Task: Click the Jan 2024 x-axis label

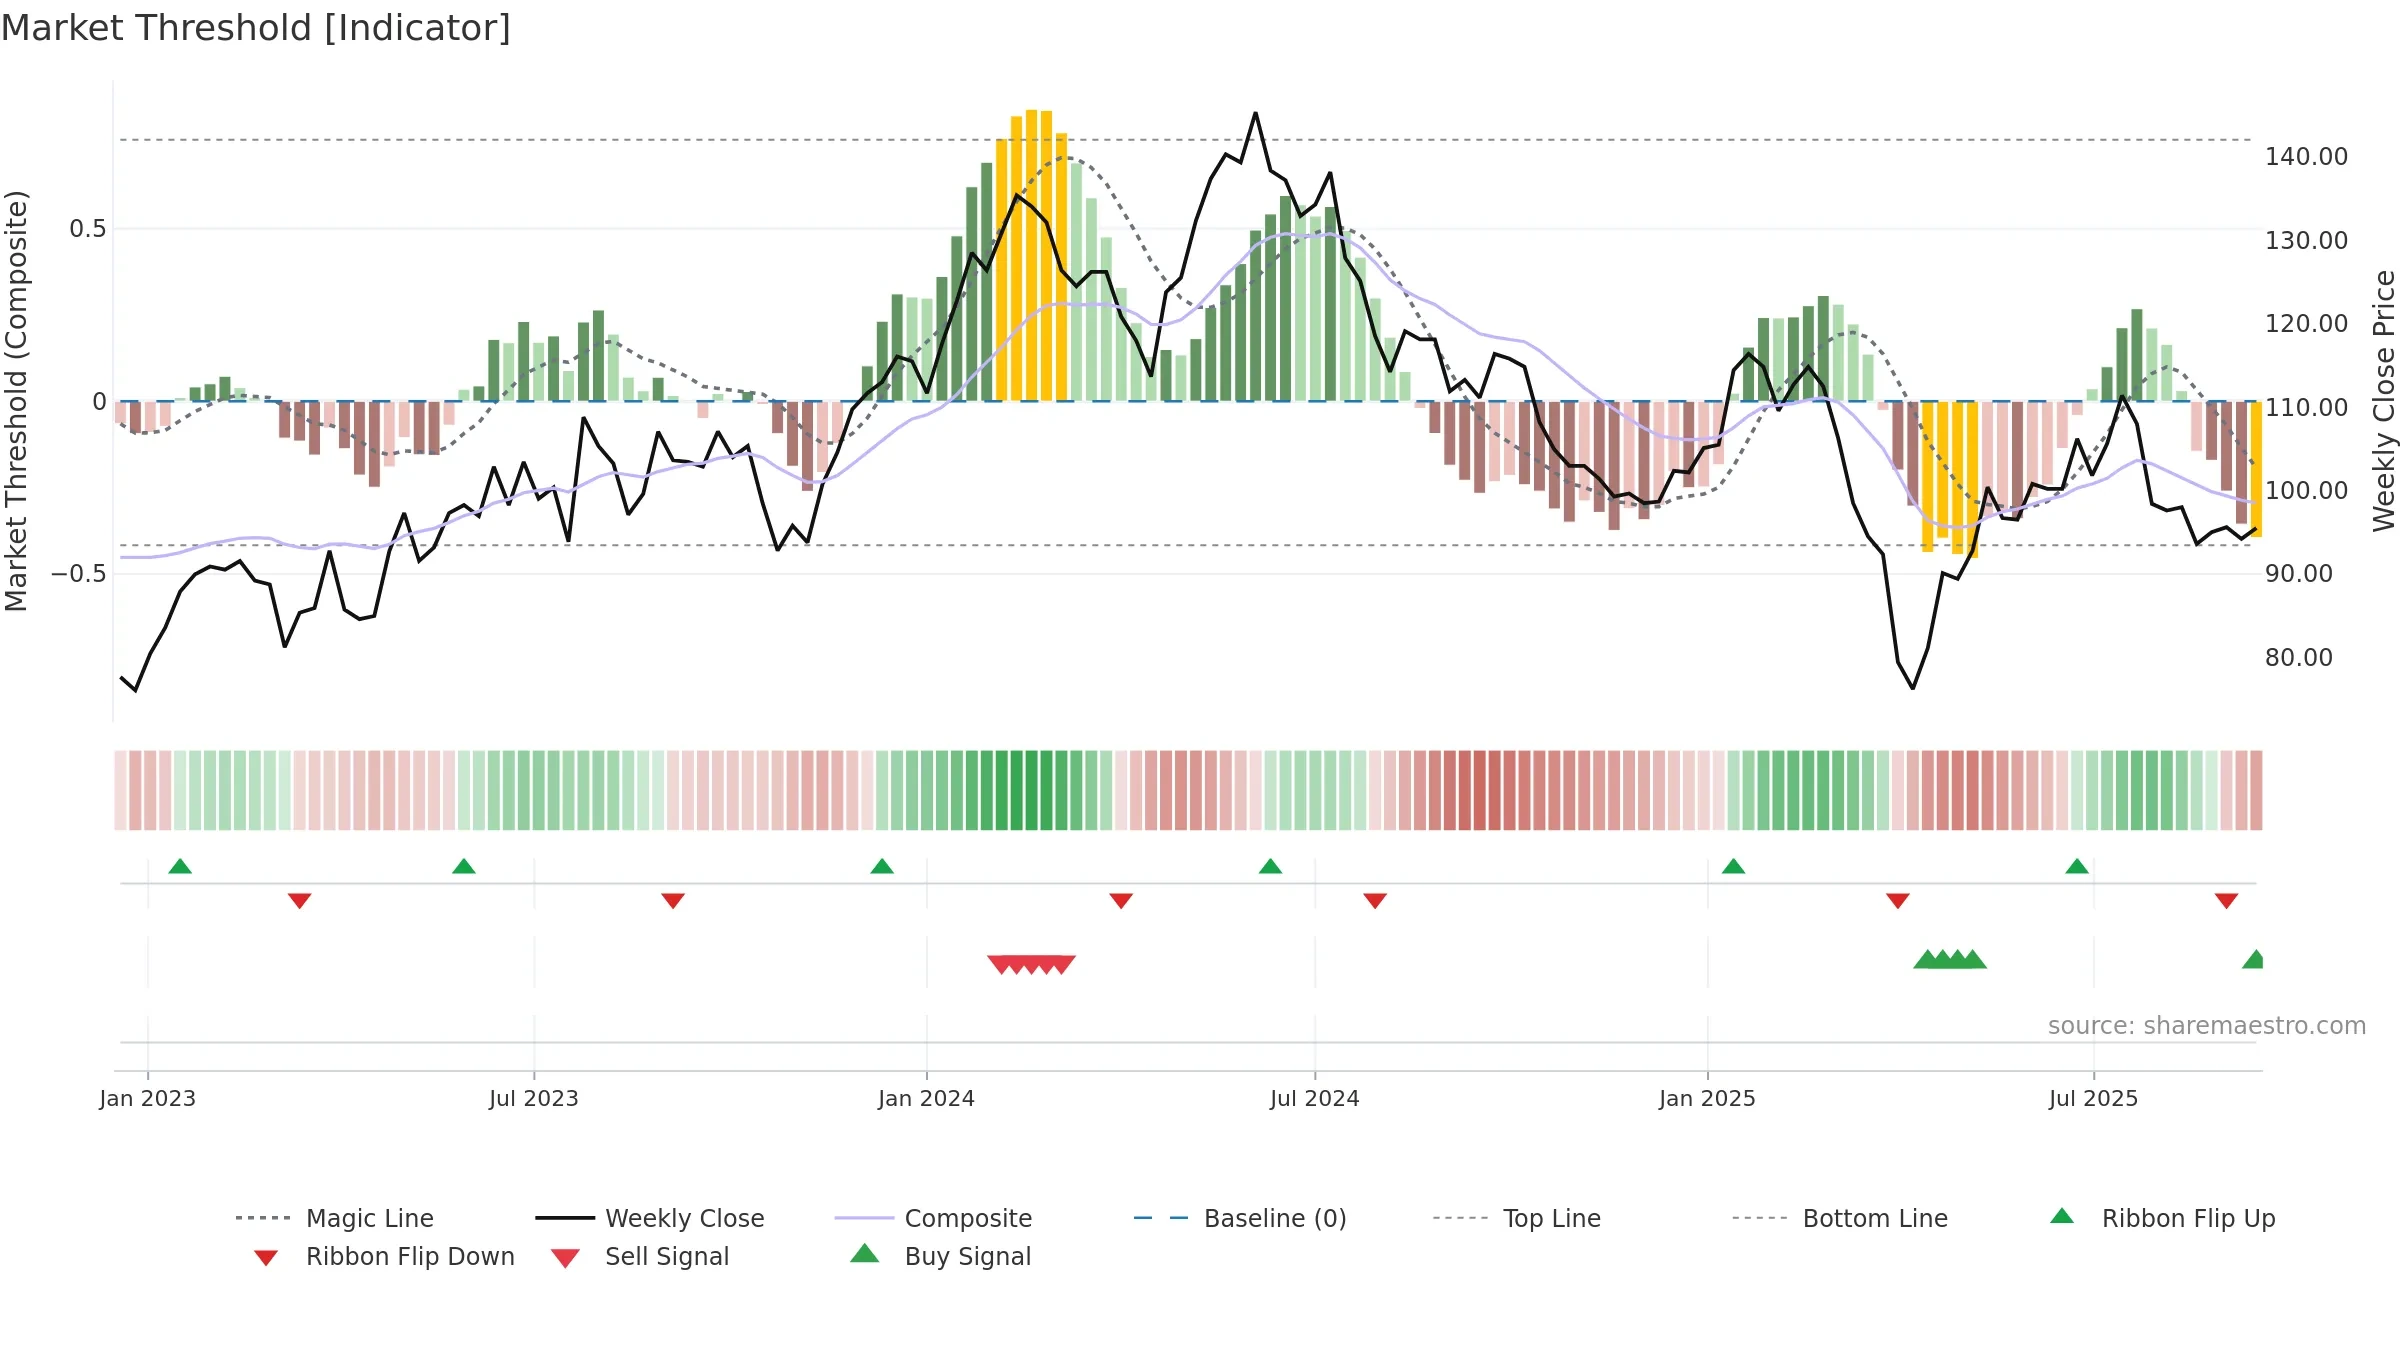Action: pos(927,1098)
